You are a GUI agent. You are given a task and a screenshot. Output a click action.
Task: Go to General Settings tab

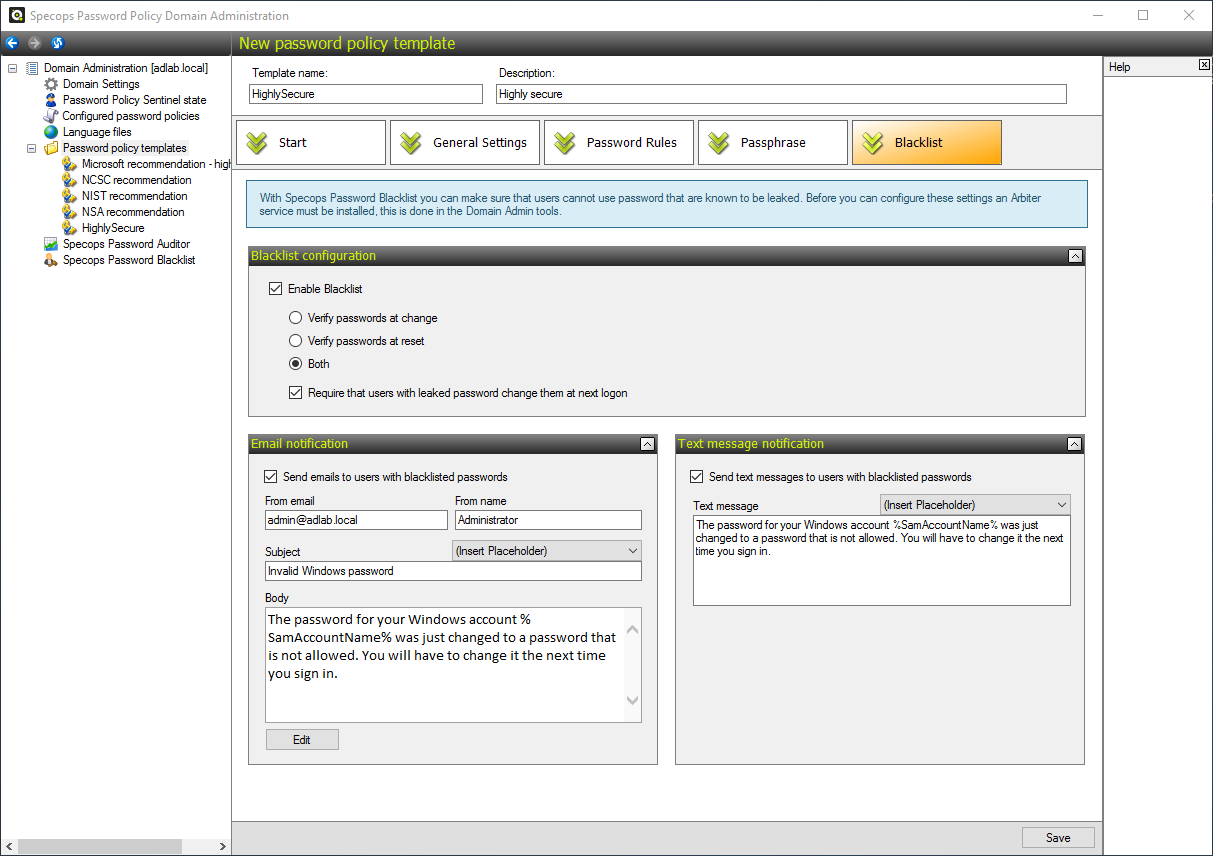(x=466, y=143)
